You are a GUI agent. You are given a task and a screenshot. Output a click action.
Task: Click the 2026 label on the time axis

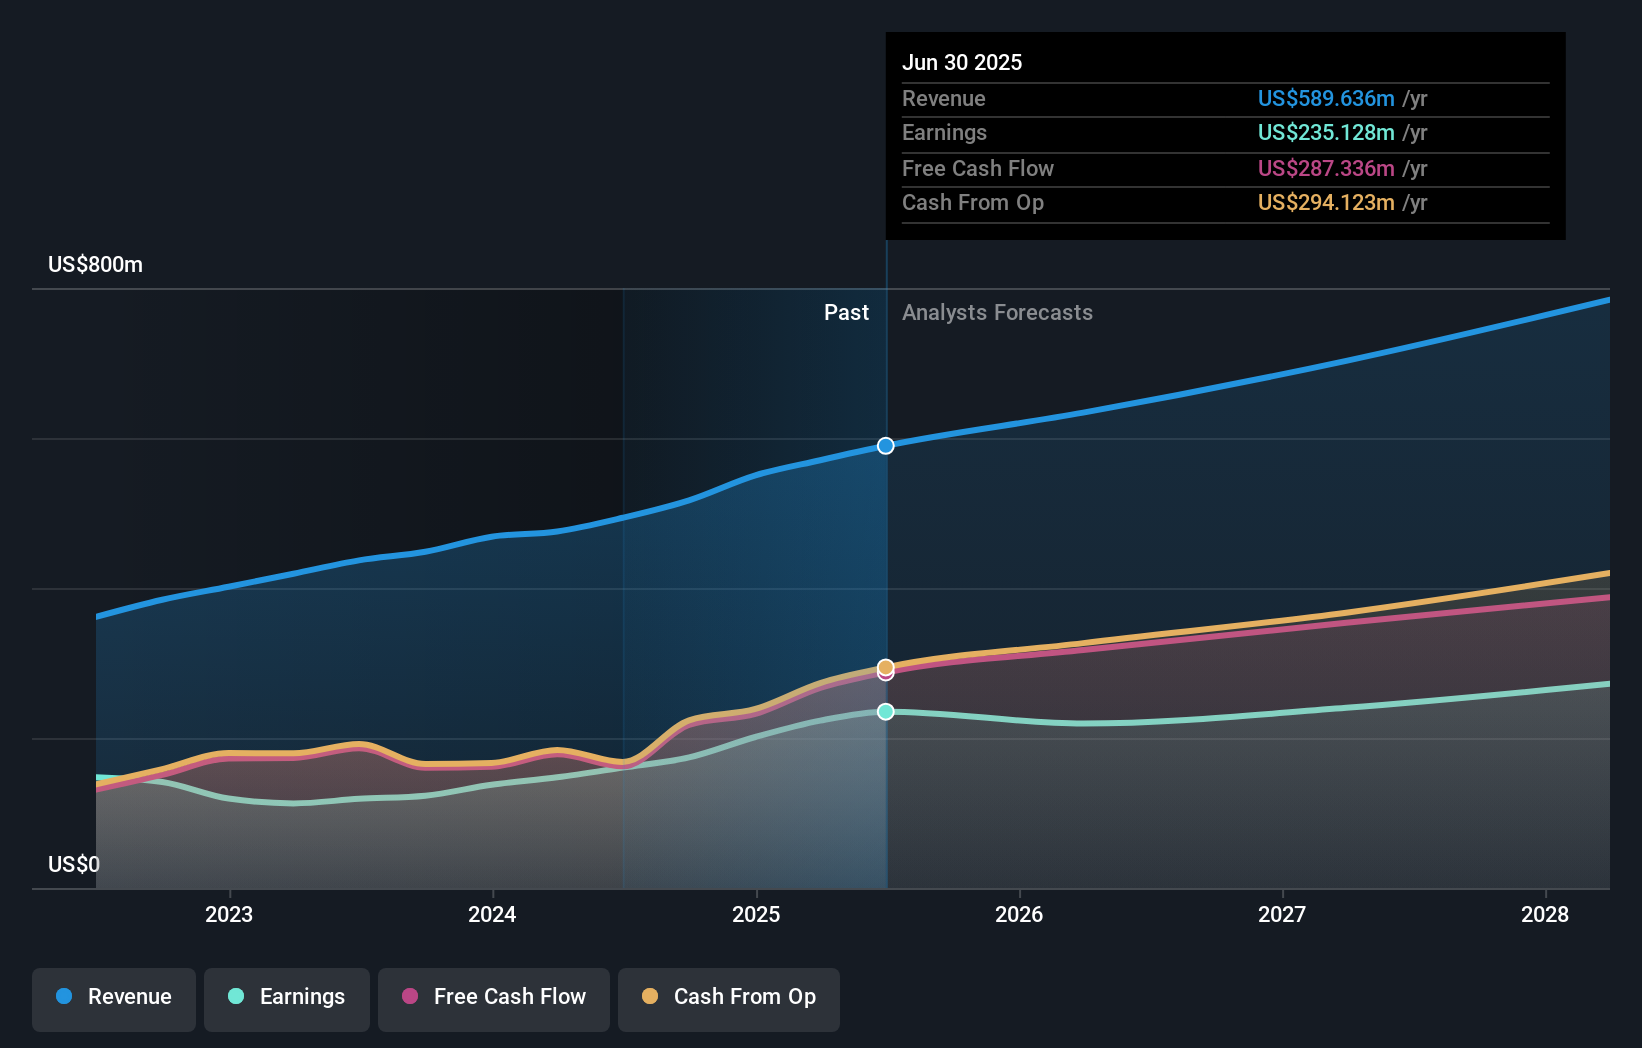(x=1019, y=914)
